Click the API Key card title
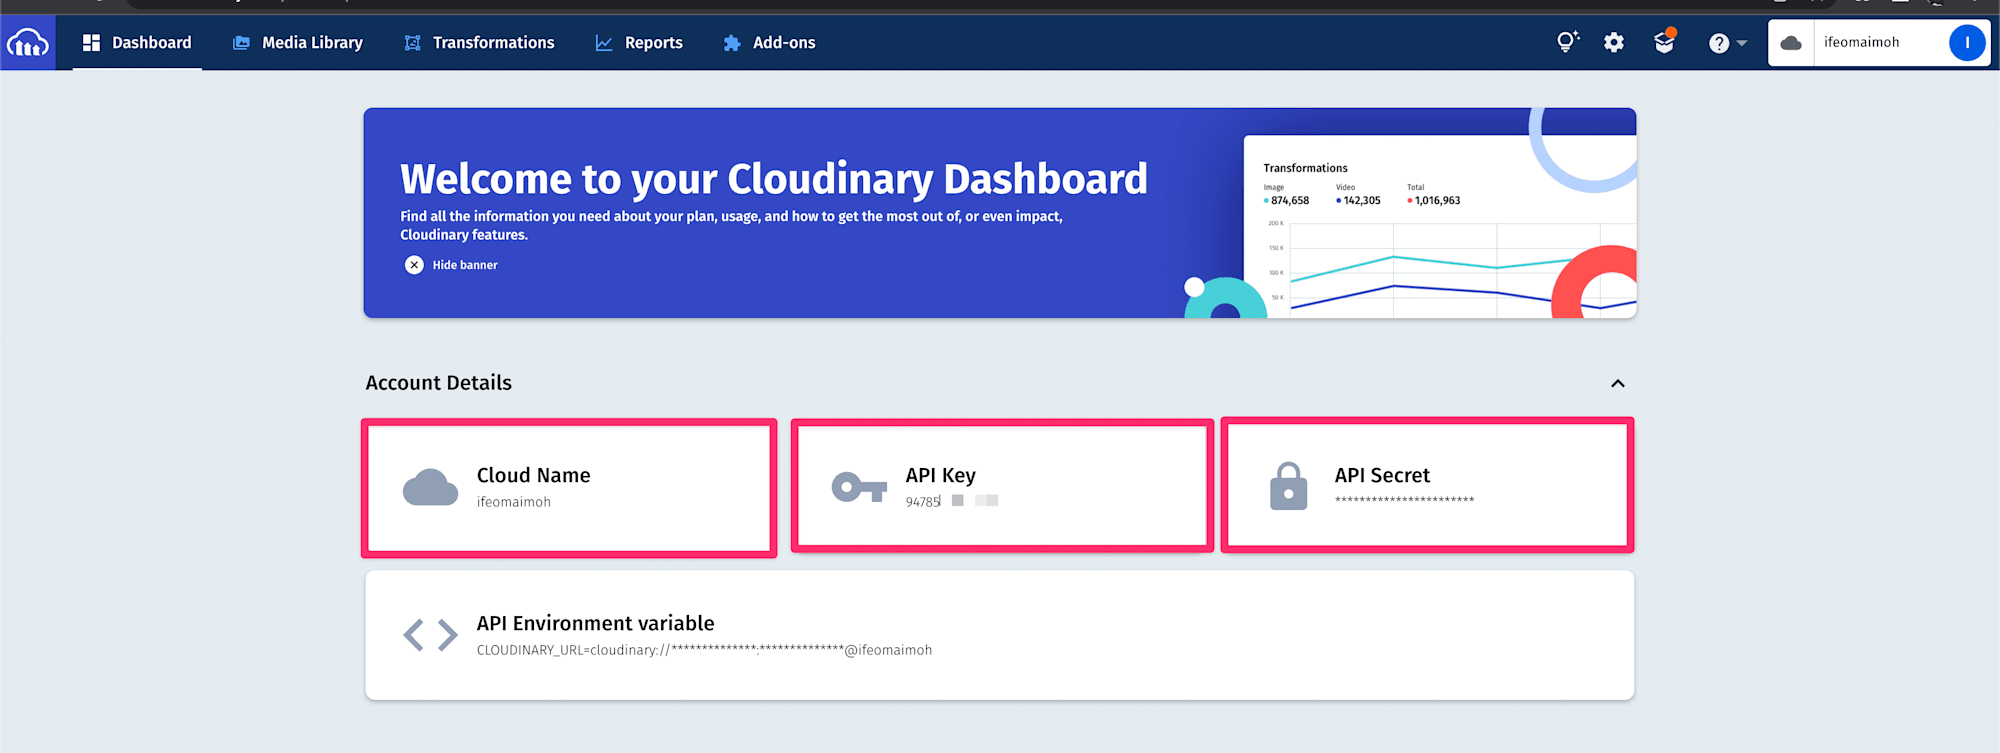 (x=941, y=475)
